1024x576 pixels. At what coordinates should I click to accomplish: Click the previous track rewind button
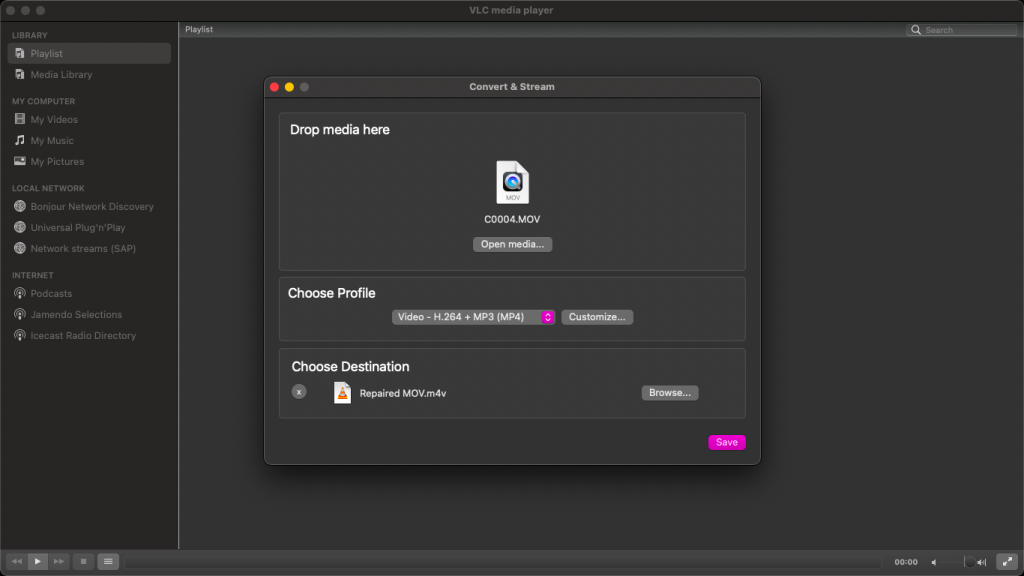16,562
